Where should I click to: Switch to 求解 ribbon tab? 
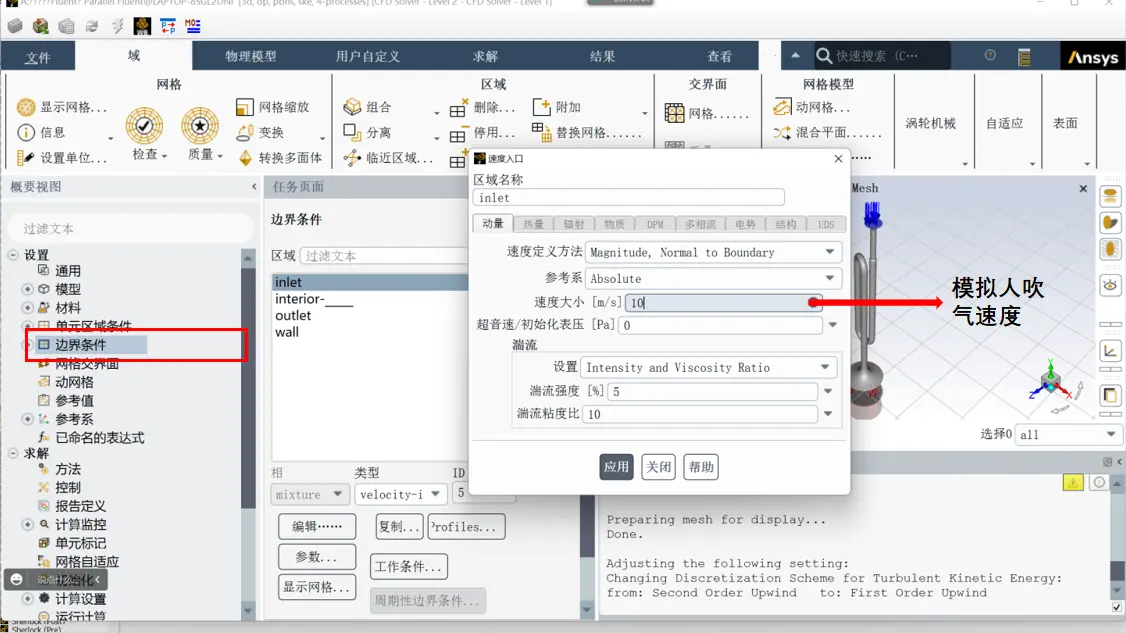tap(485, 56)
